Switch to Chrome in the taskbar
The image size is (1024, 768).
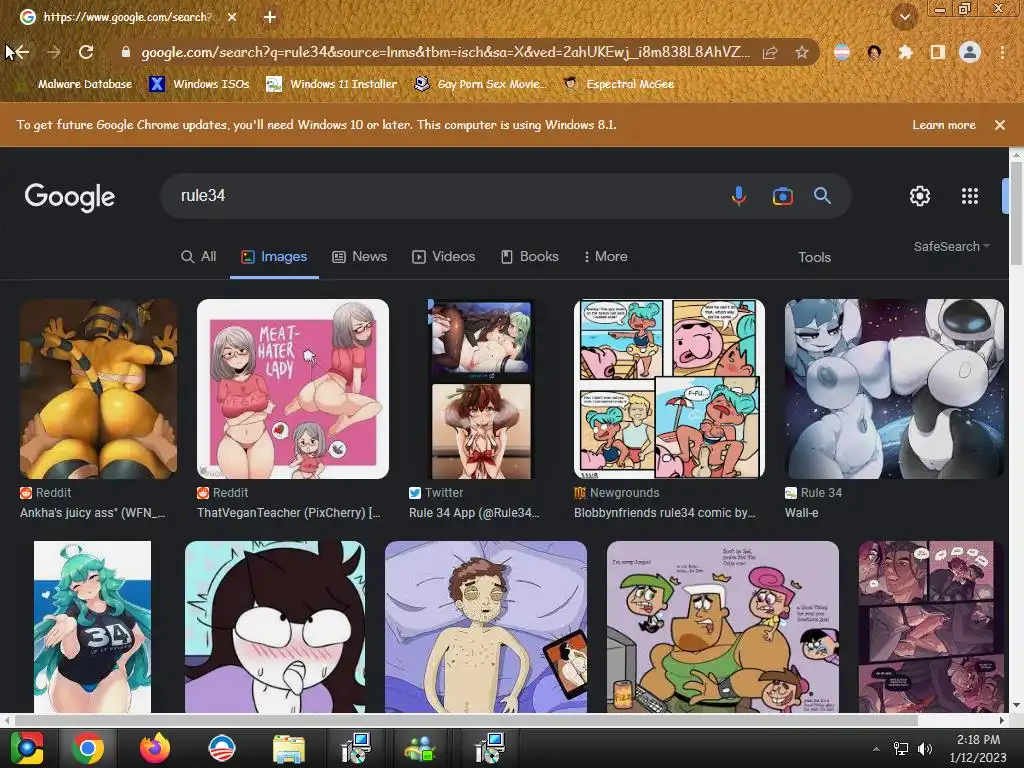[x=88, y=748]
